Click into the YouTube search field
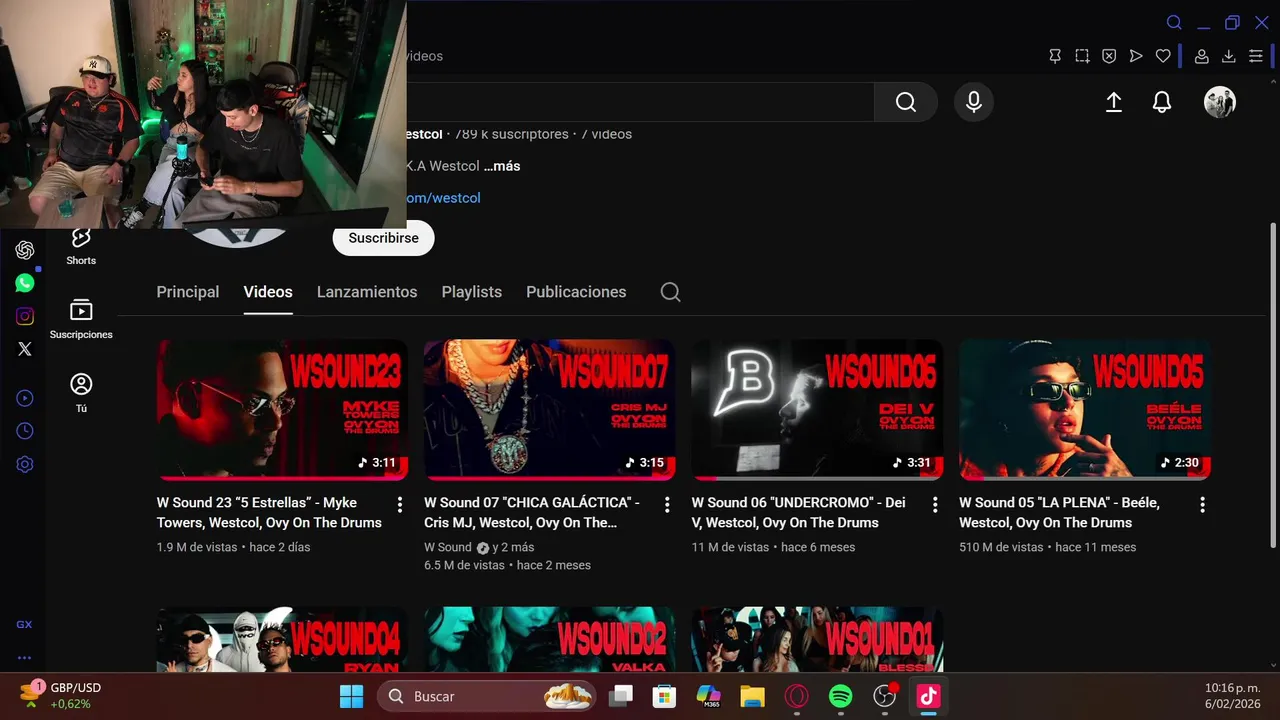This screenshot has height=720, width=1280. [x=640, y=102]
